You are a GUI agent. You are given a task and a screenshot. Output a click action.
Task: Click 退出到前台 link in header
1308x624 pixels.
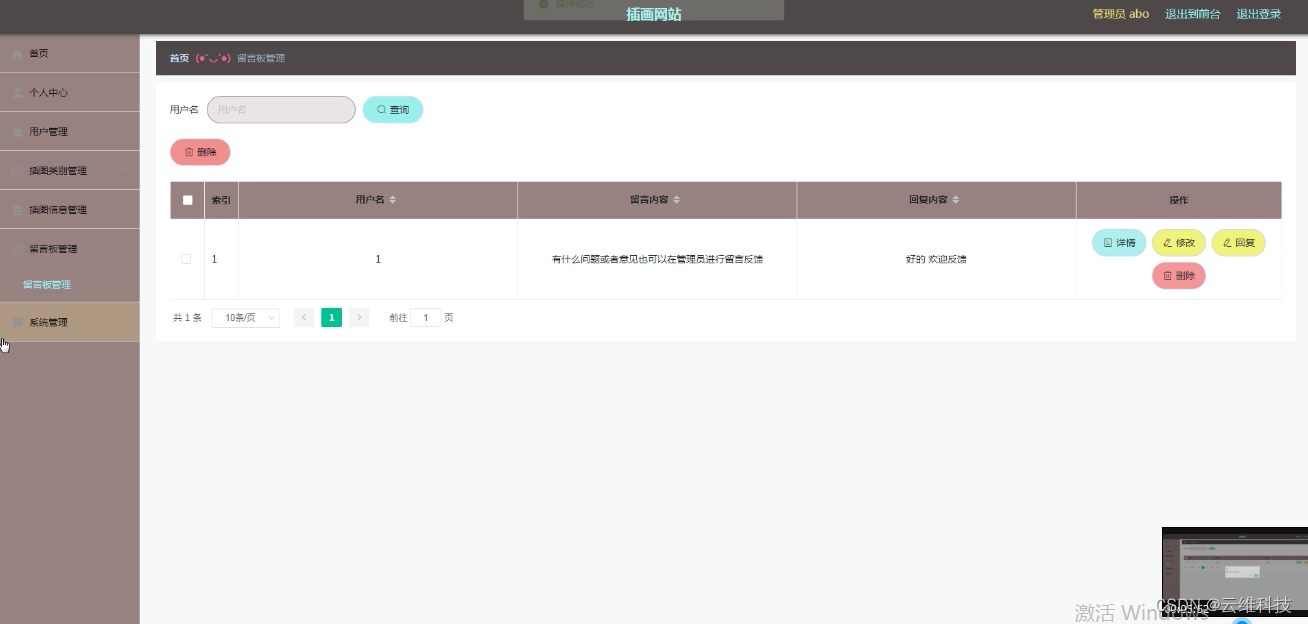[x=1193, y=14]
